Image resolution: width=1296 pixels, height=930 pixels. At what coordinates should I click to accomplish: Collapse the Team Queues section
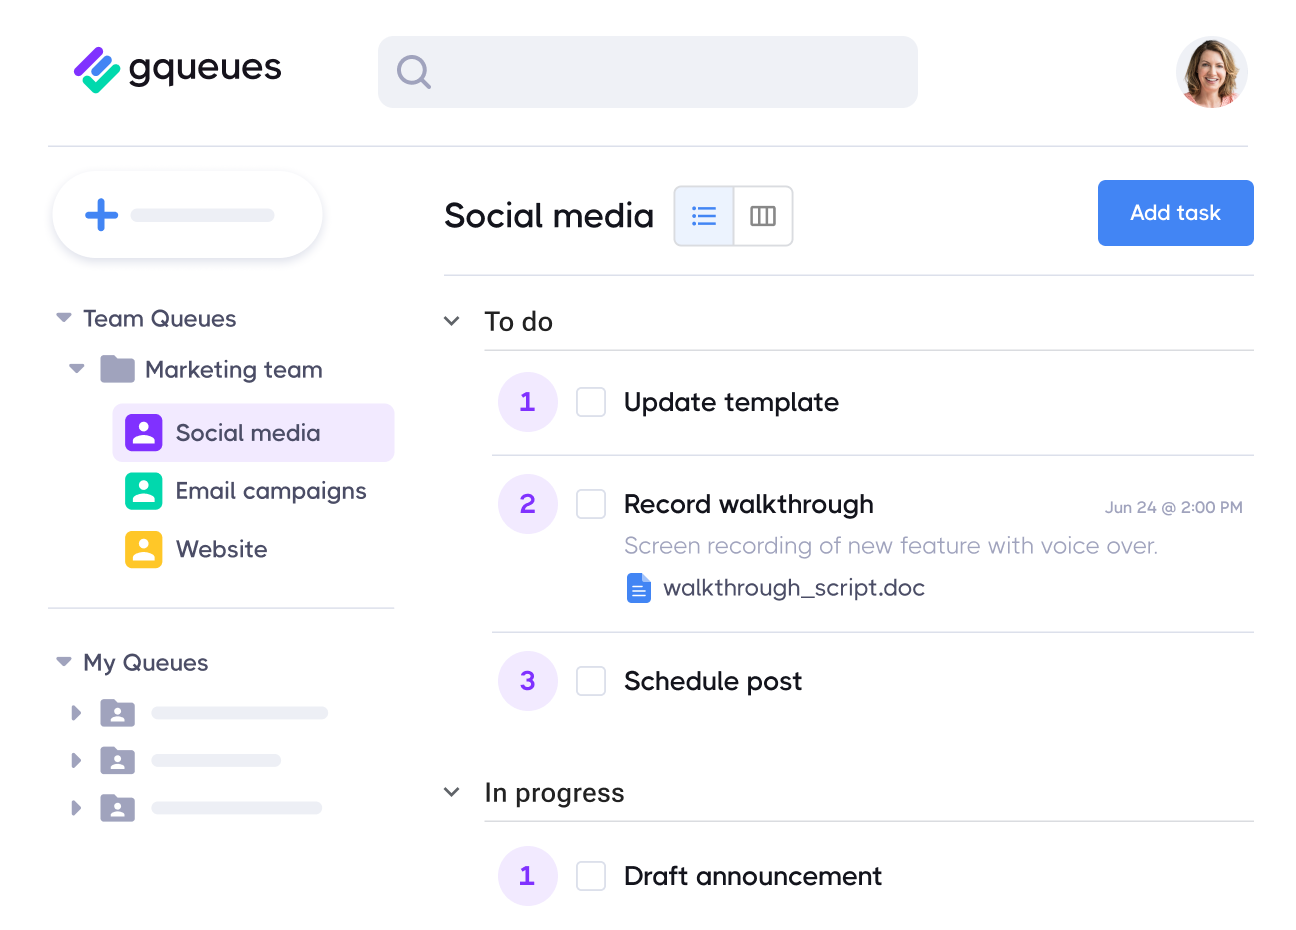pos(64,318)
